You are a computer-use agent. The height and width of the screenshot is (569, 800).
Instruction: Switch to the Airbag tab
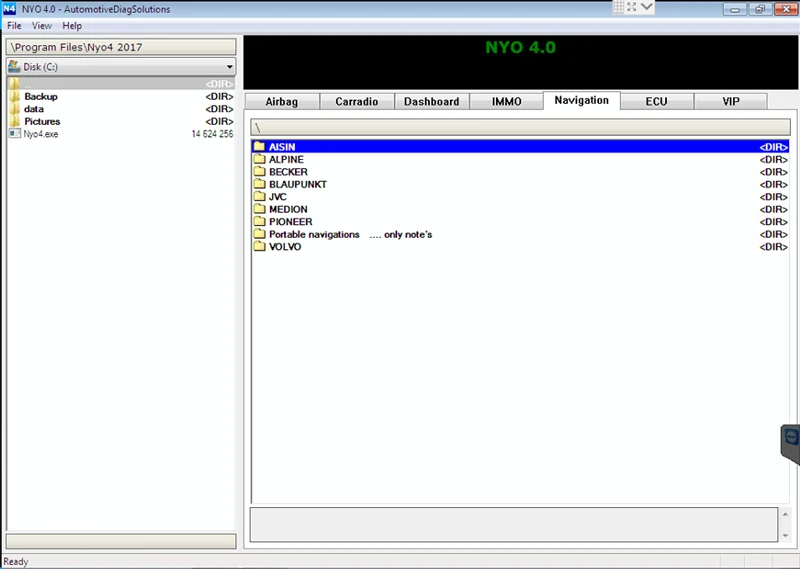click(x=282, y=102)
